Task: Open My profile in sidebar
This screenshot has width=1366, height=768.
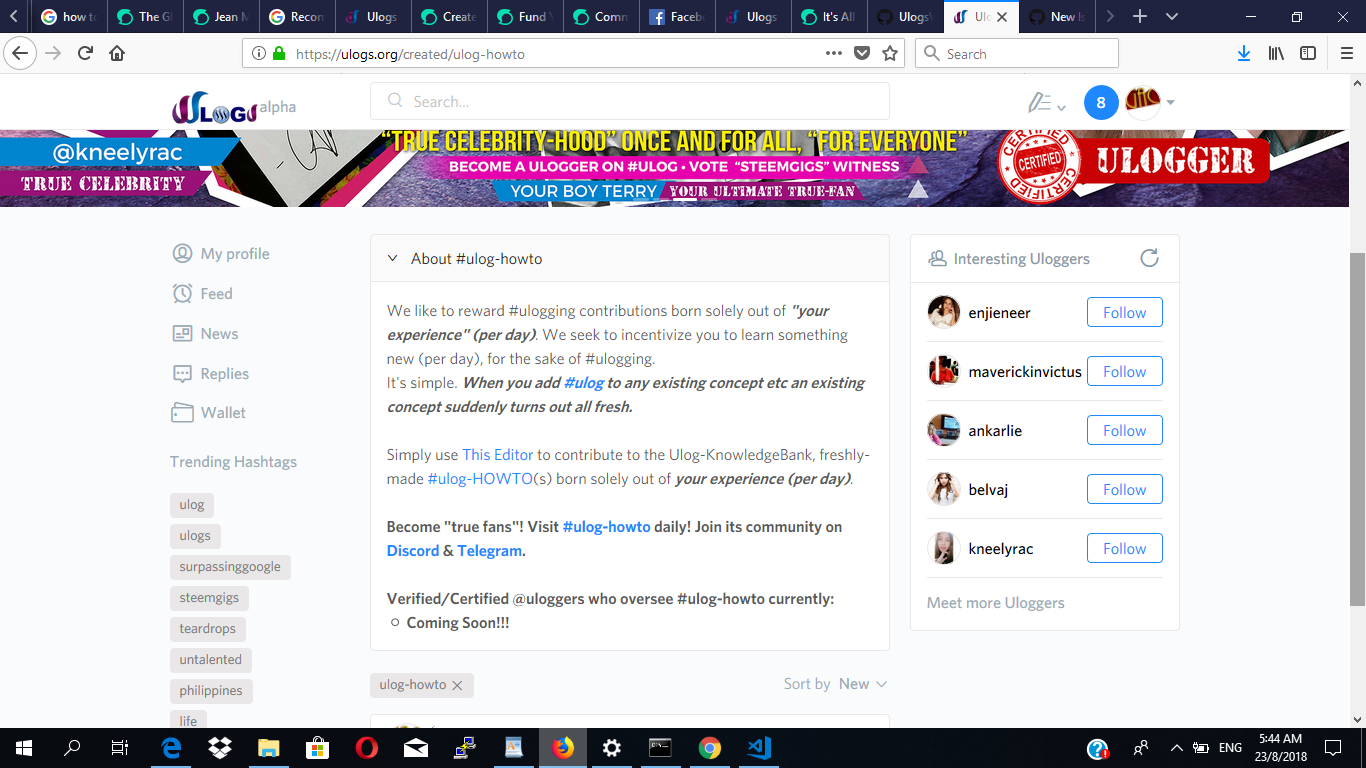Action: coord(221,253)
